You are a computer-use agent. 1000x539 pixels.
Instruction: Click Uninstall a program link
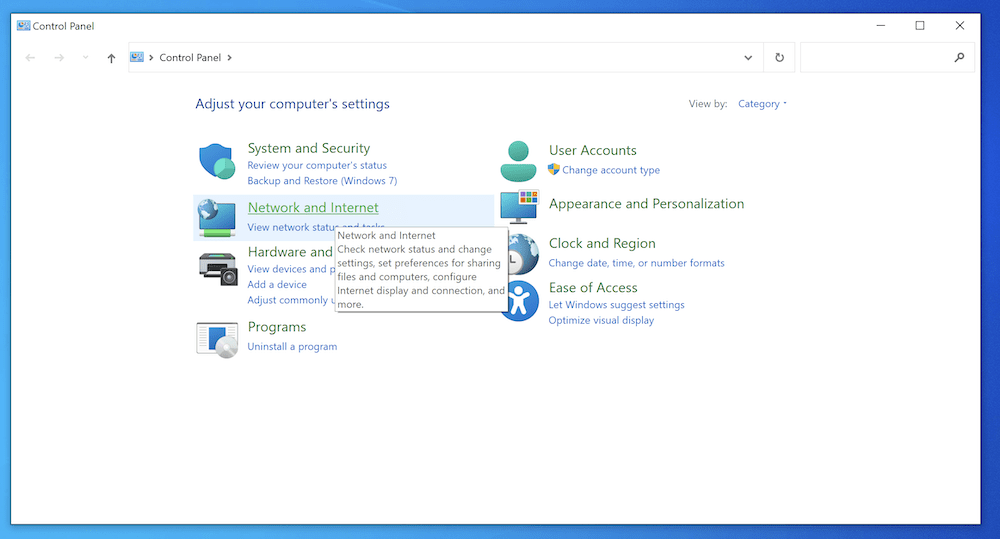coord(292,346)
